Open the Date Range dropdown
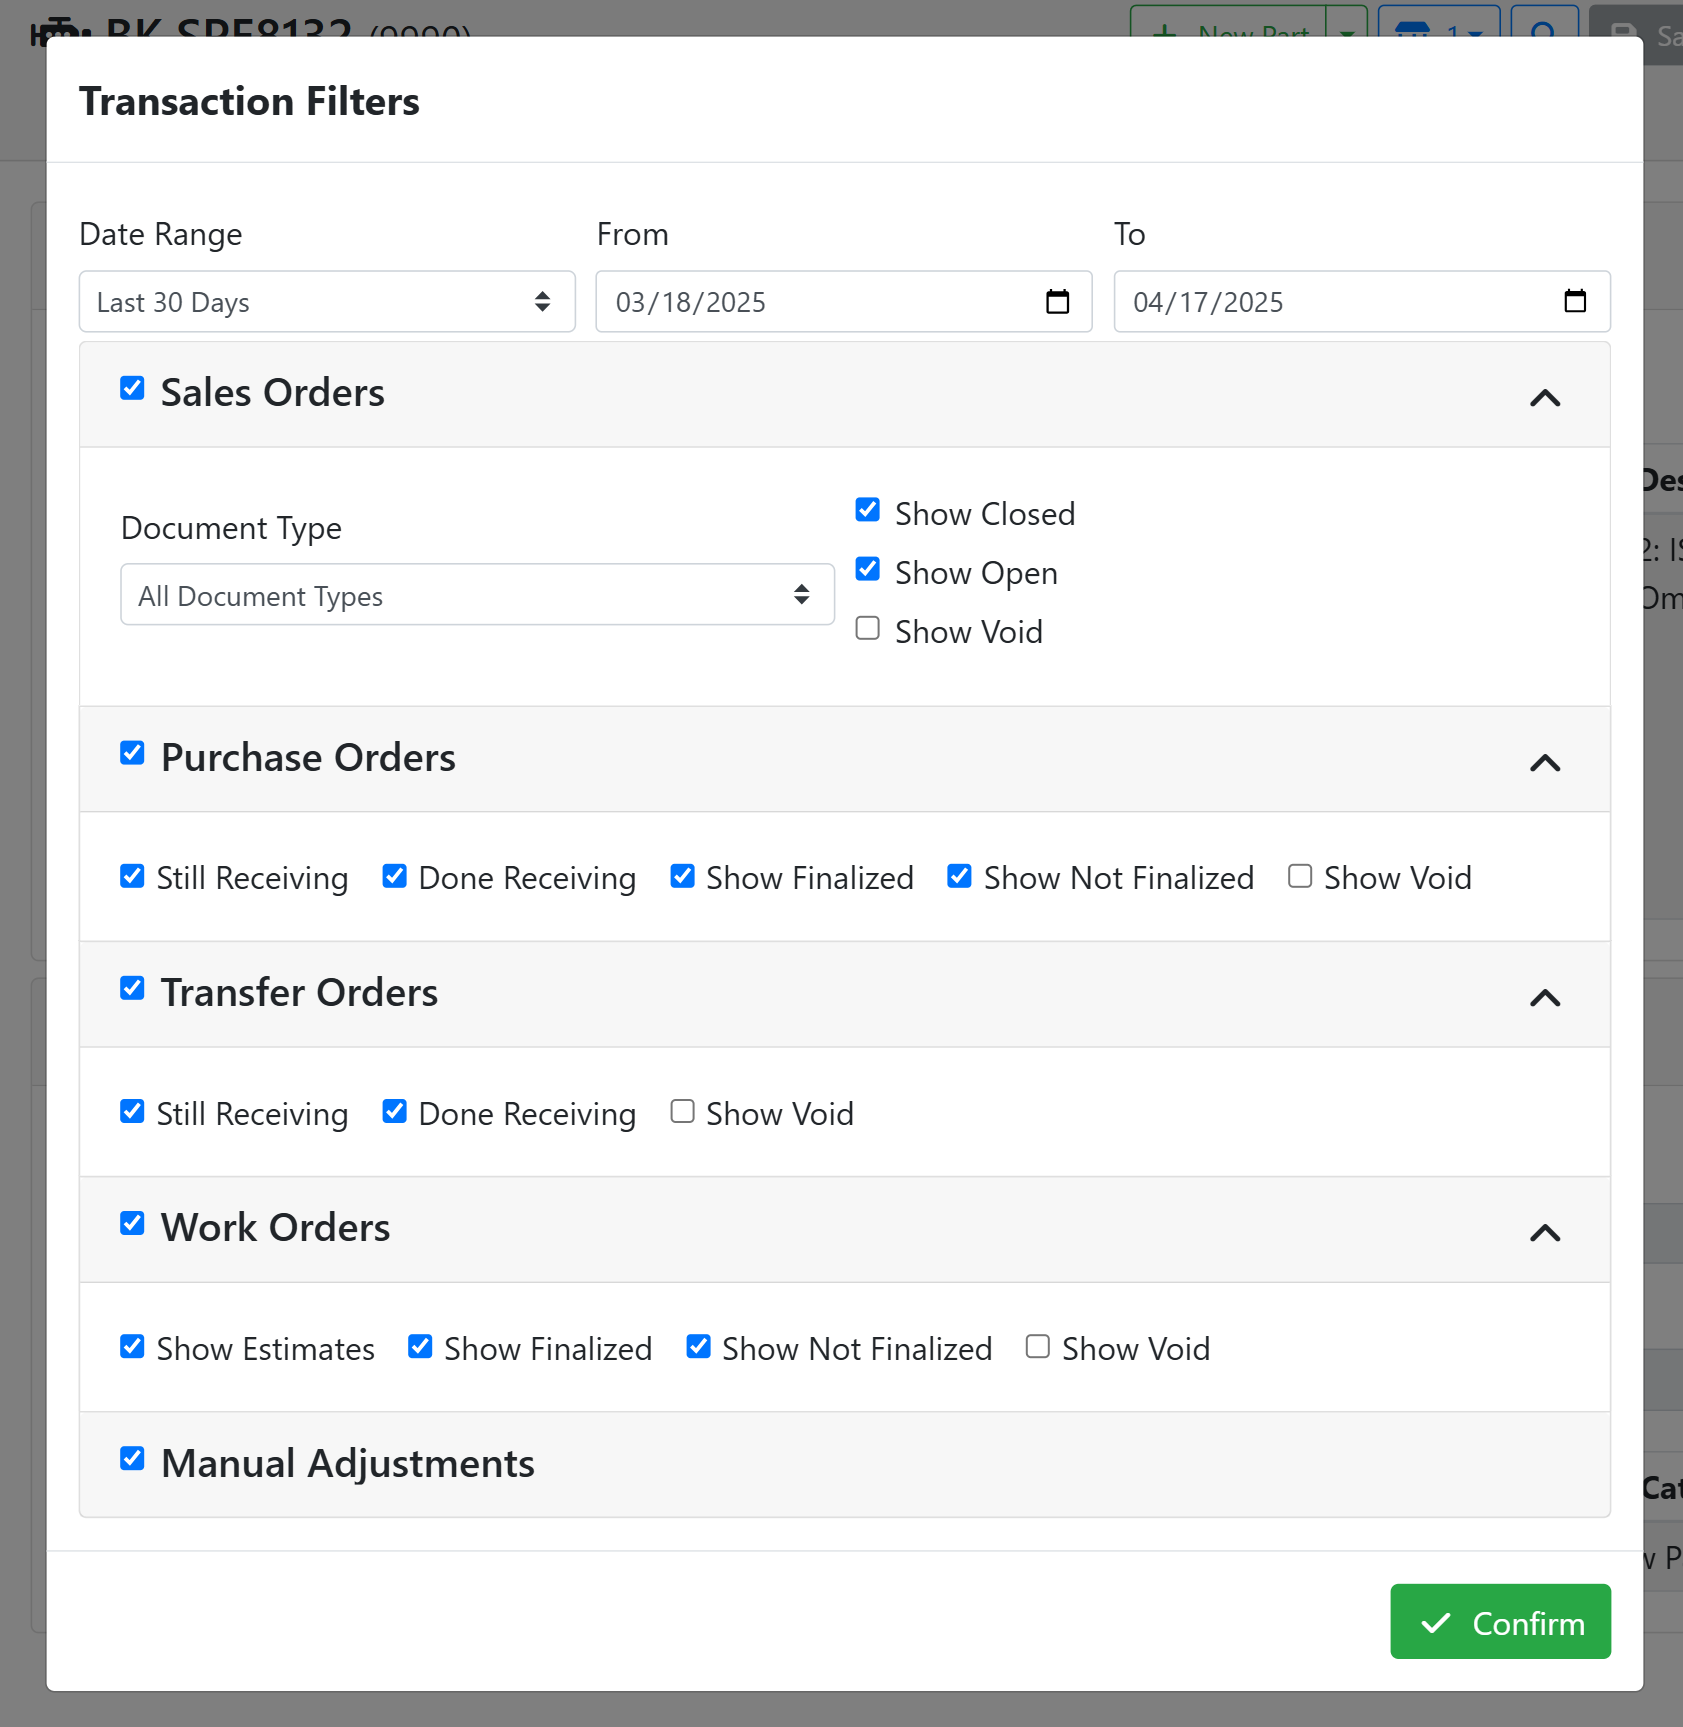Screen dimensions: 1683x1727 click(326, 302)
